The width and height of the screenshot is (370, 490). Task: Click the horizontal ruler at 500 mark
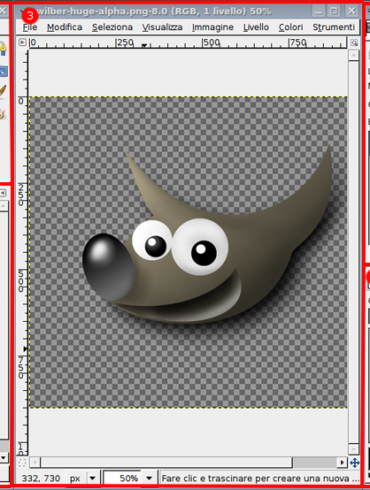tap(211, 43)
